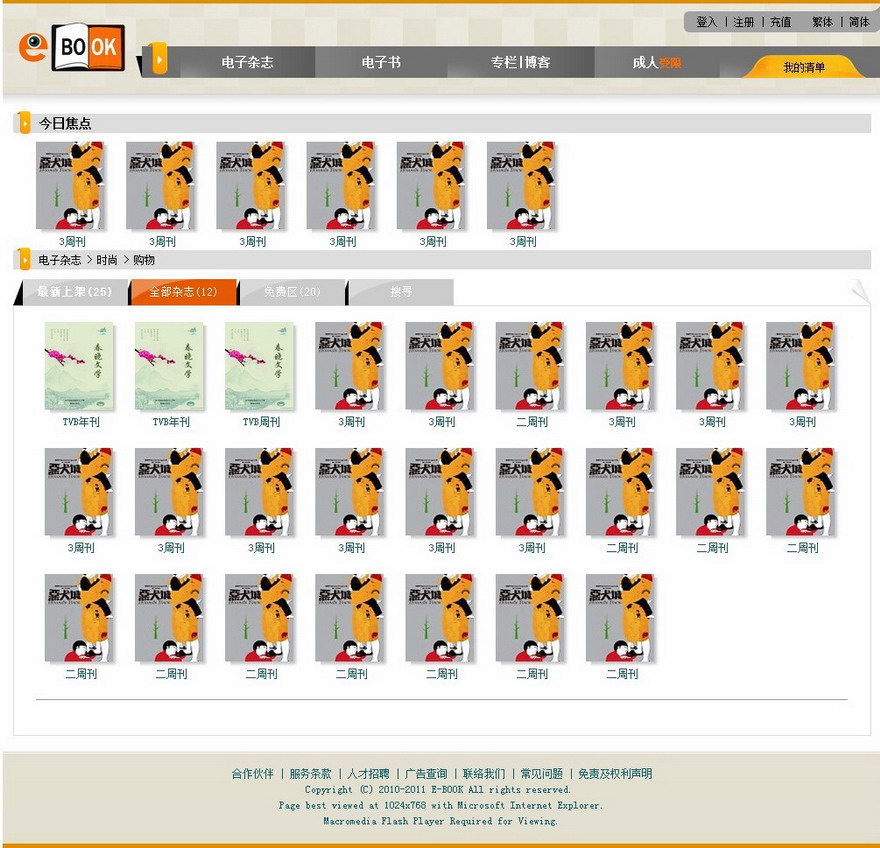Click the E-BOOK logo

point(71,47)
